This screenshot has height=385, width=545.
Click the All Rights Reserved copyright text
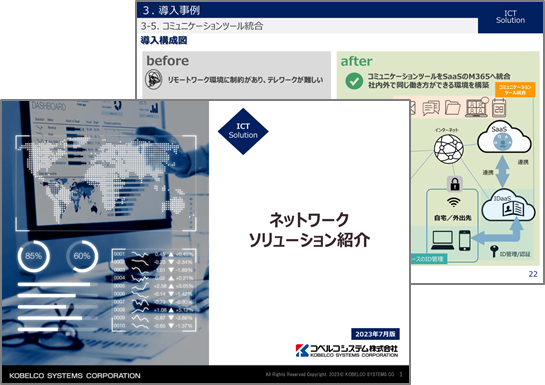click(x=330, y=375)
